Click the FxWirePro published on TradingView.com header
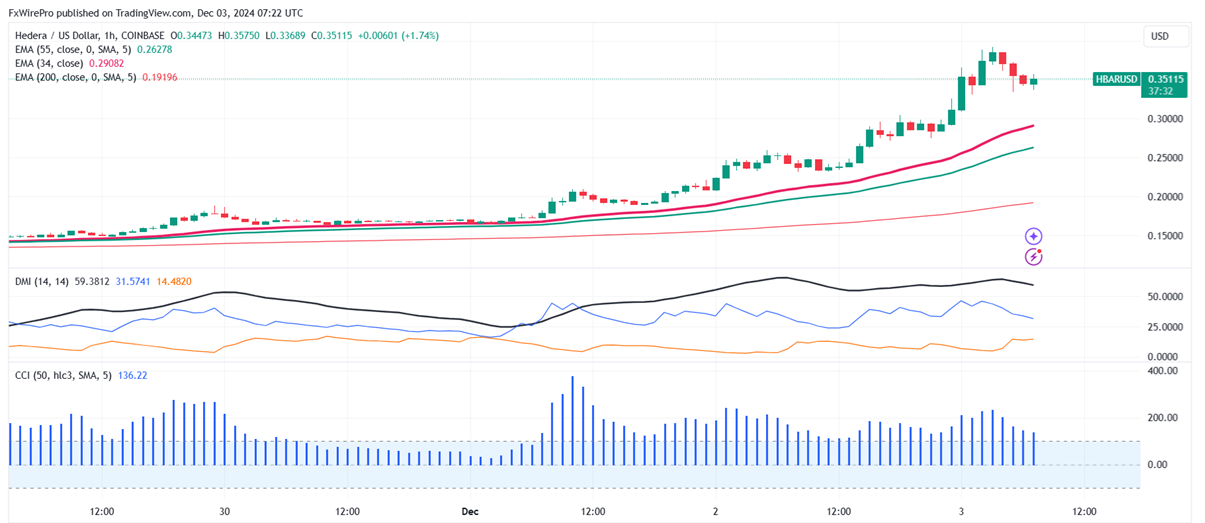Viewport: 1205px width, 523px height. click(x=154, y=13)
